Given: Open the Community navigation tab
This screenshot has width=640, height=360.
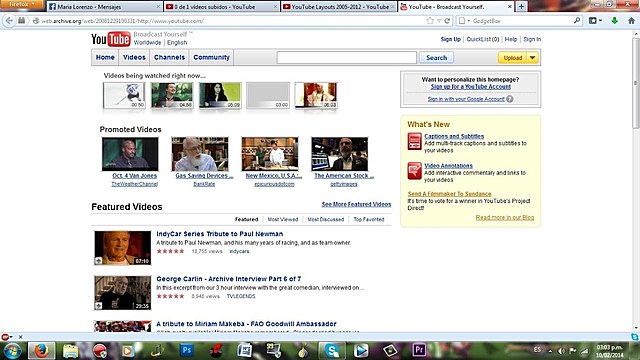Looking at the screenshot, I should (x=211, y=58).
